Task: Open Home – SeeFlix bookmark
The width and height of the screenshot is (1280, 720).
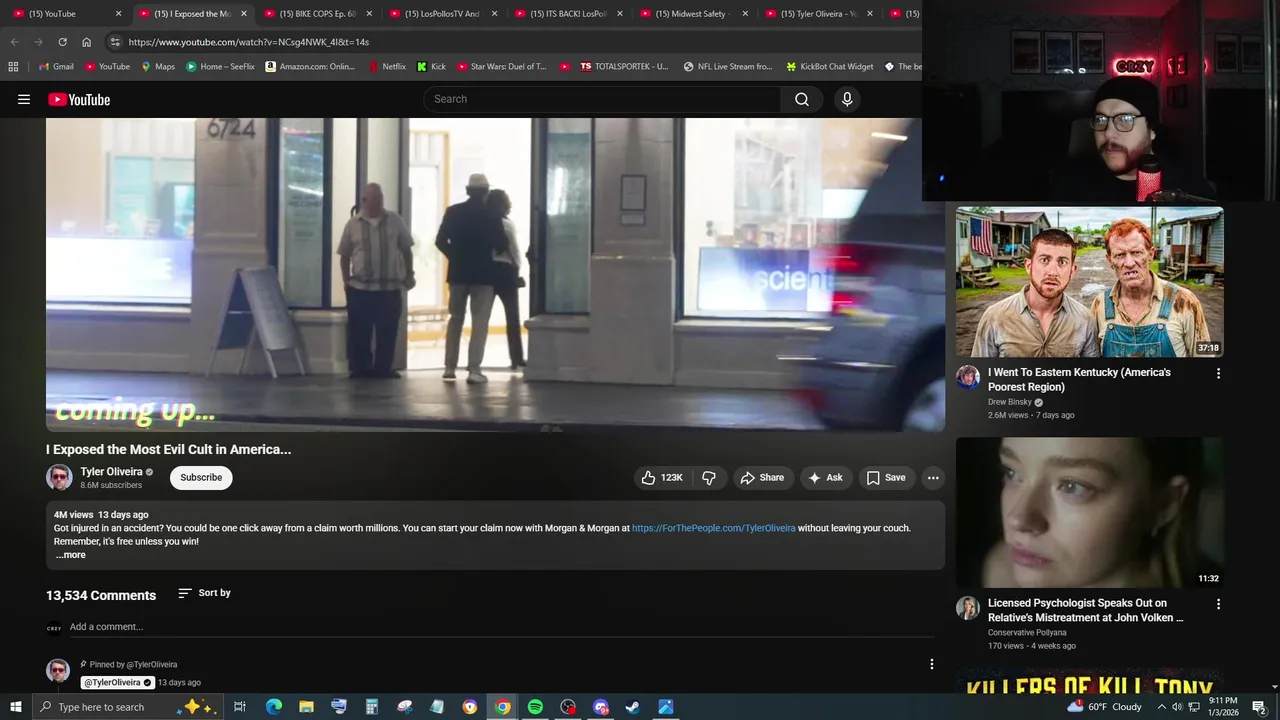Action: click(220, 67)
